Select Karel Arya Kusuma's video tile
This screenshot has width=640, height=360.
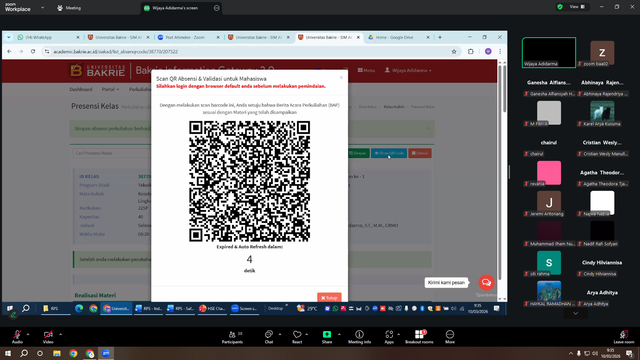[602, 113]
